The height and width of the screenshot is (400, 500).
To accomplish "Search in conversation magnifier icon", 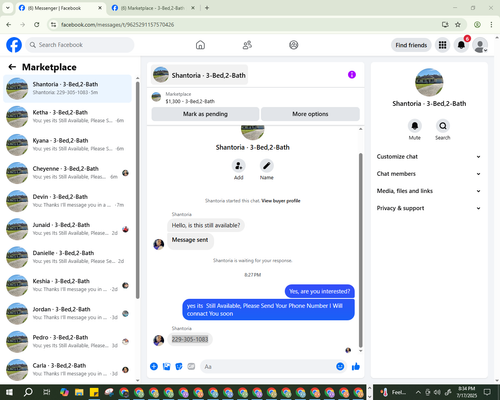I will pos(443,126).
